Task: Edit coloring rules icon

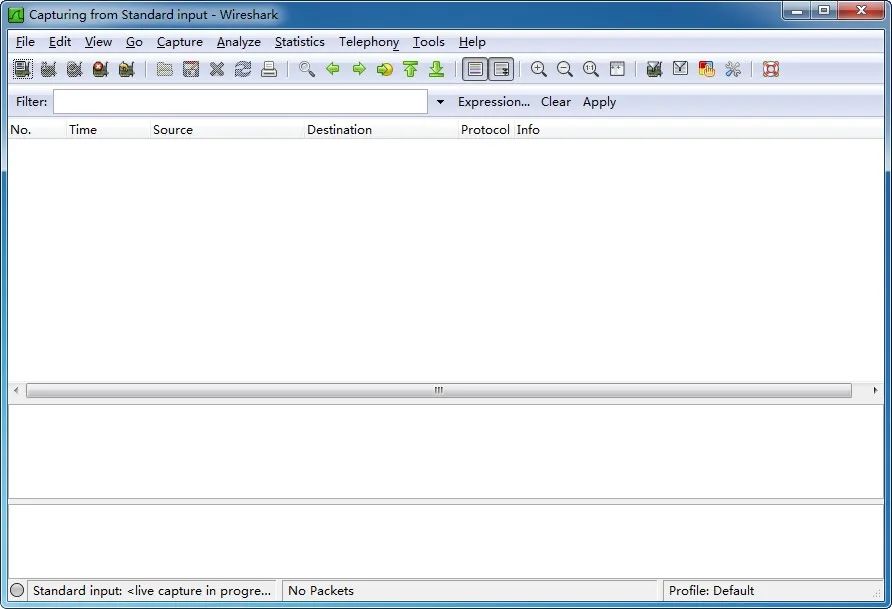Action: (707, 69)
